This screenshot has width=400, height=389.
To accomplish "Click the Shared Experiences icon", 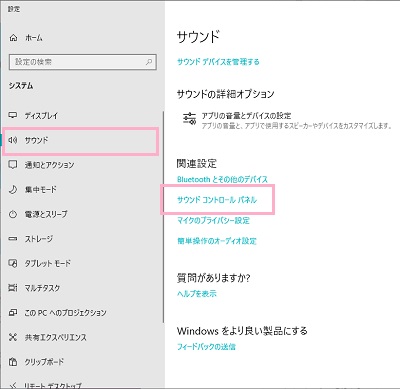I will 13,337.
